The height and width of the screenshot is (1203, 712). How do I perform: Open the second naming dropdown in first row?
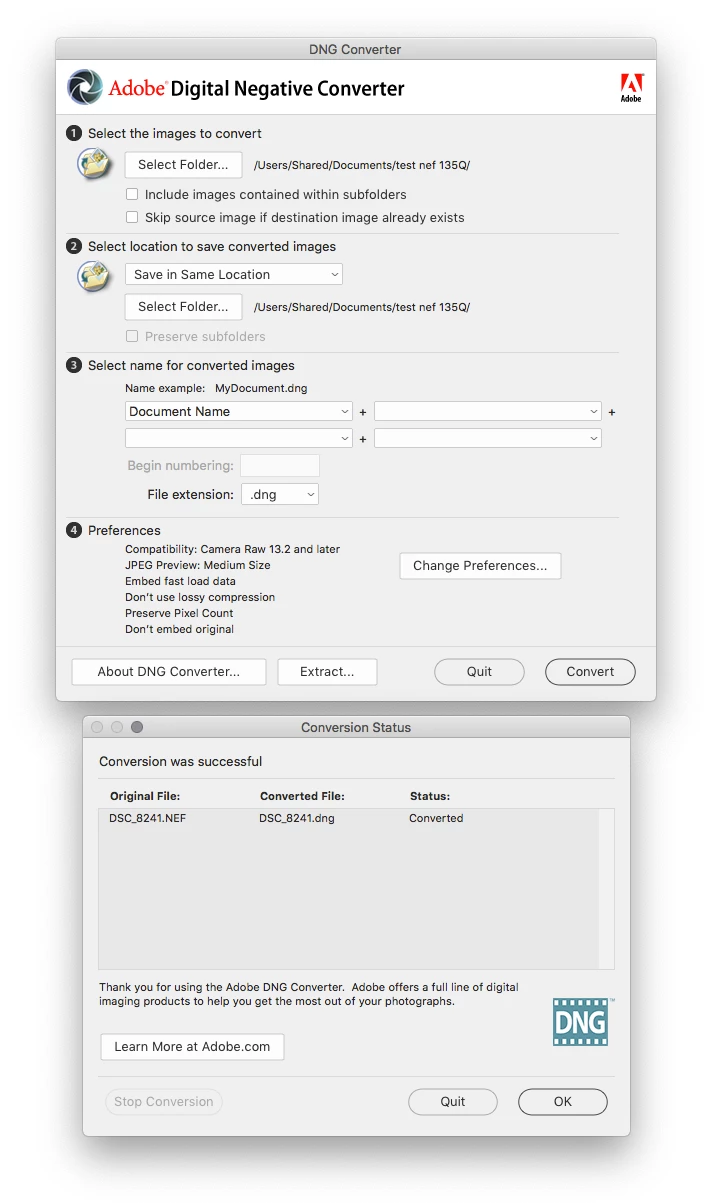[488, 412]
